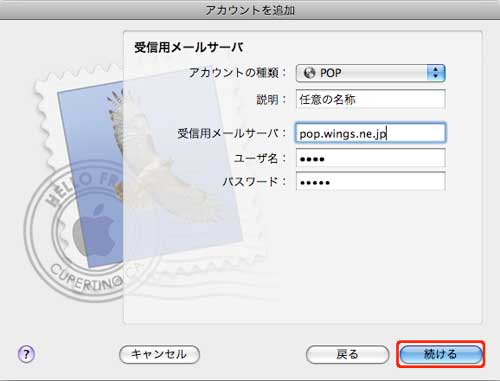Click the 説明 label text
Screen dimensions: 500x381
tap(267, 99)
